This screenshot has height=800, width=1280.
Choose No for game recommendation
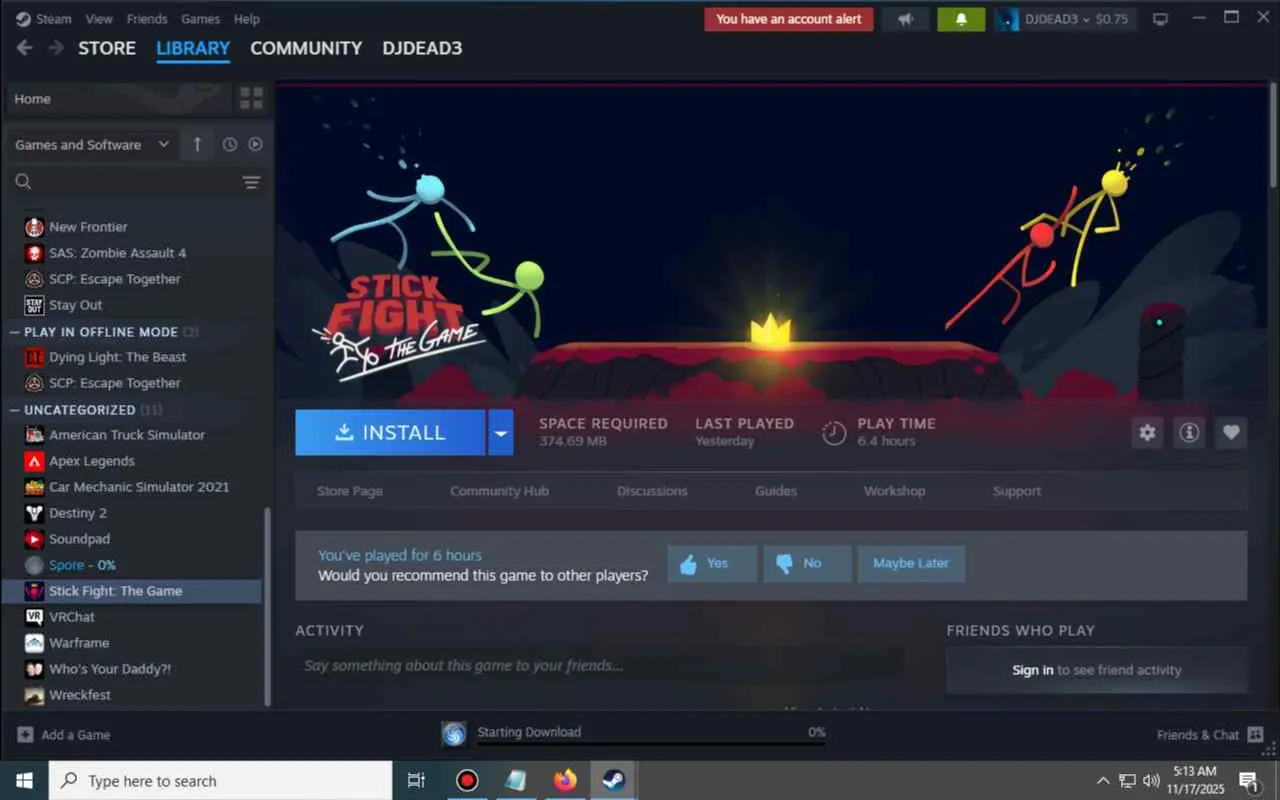coord(807,564)
